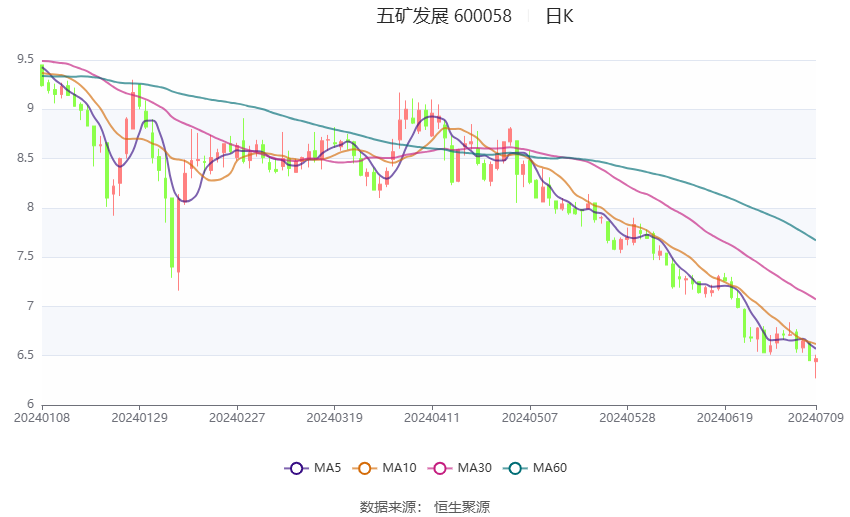This screenshot has width=850, height=517.
Task: Click the 20240227 date axis label
Action: tap(236, 417)
